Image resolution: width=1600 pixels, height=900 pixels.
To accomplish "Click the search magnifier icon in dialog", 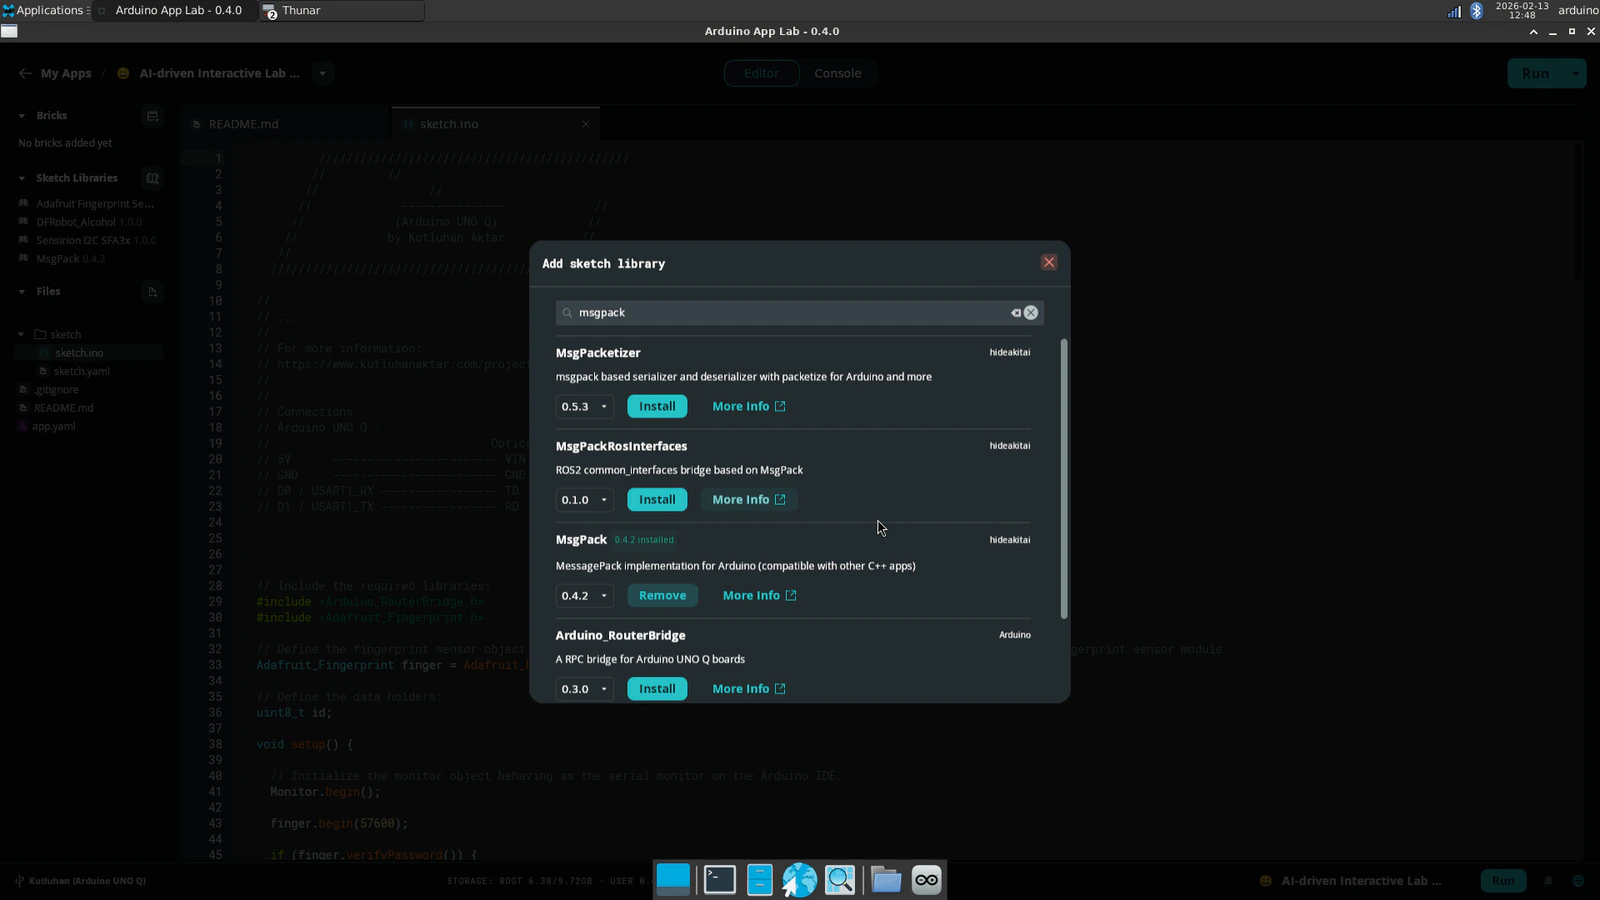I will [x=567, y=313].
